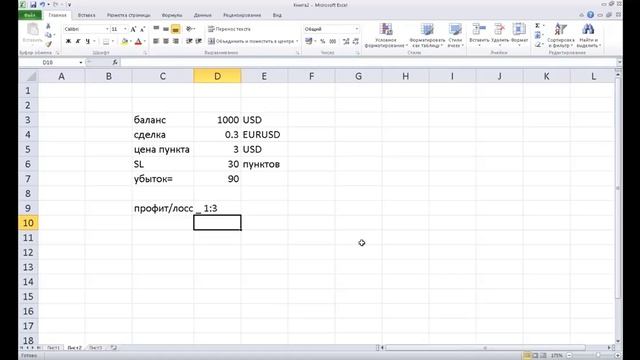Click the text orientation icon
The image size is (640, 360).
point(189,29)
